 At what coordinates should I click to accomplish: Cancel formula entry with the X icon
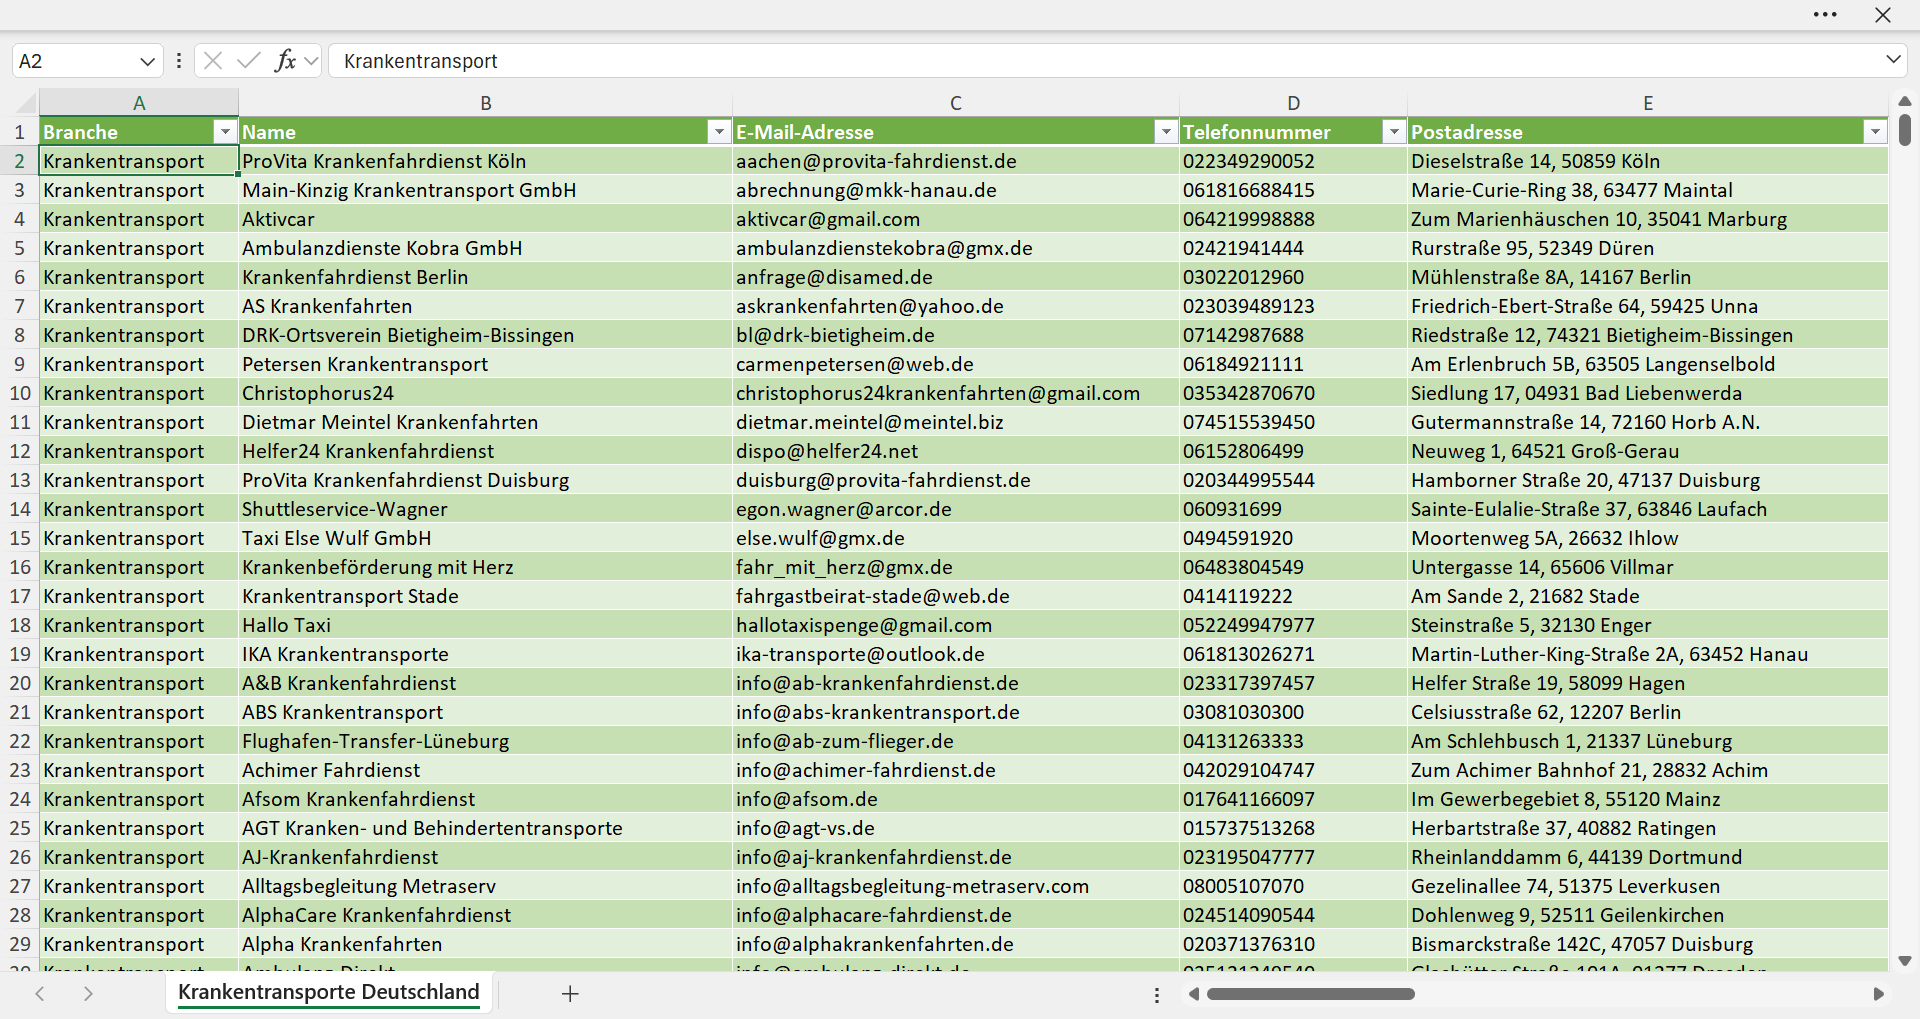click(x=212, y=61)
